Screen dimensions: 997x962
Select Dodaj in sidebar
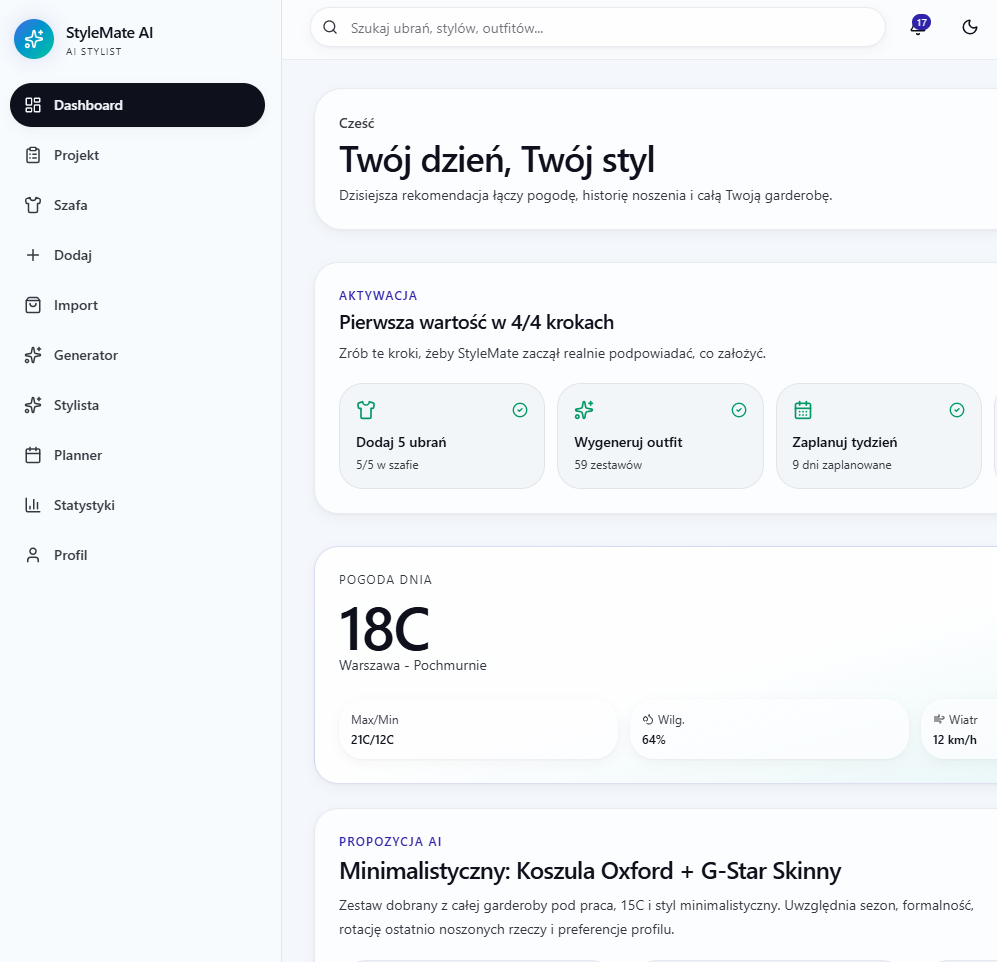pos(137,255)
